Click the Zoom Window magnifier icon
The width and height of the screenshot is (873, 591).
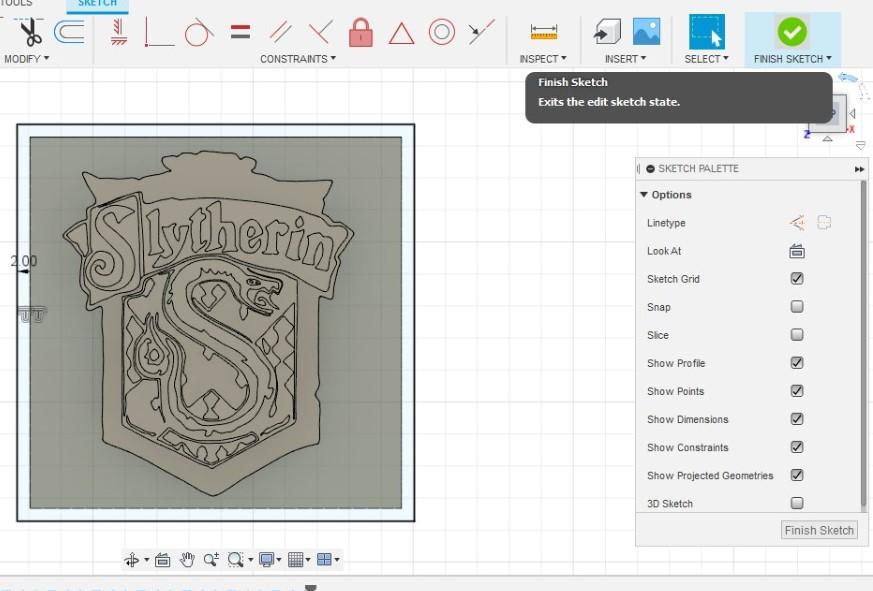click(236, 559)
